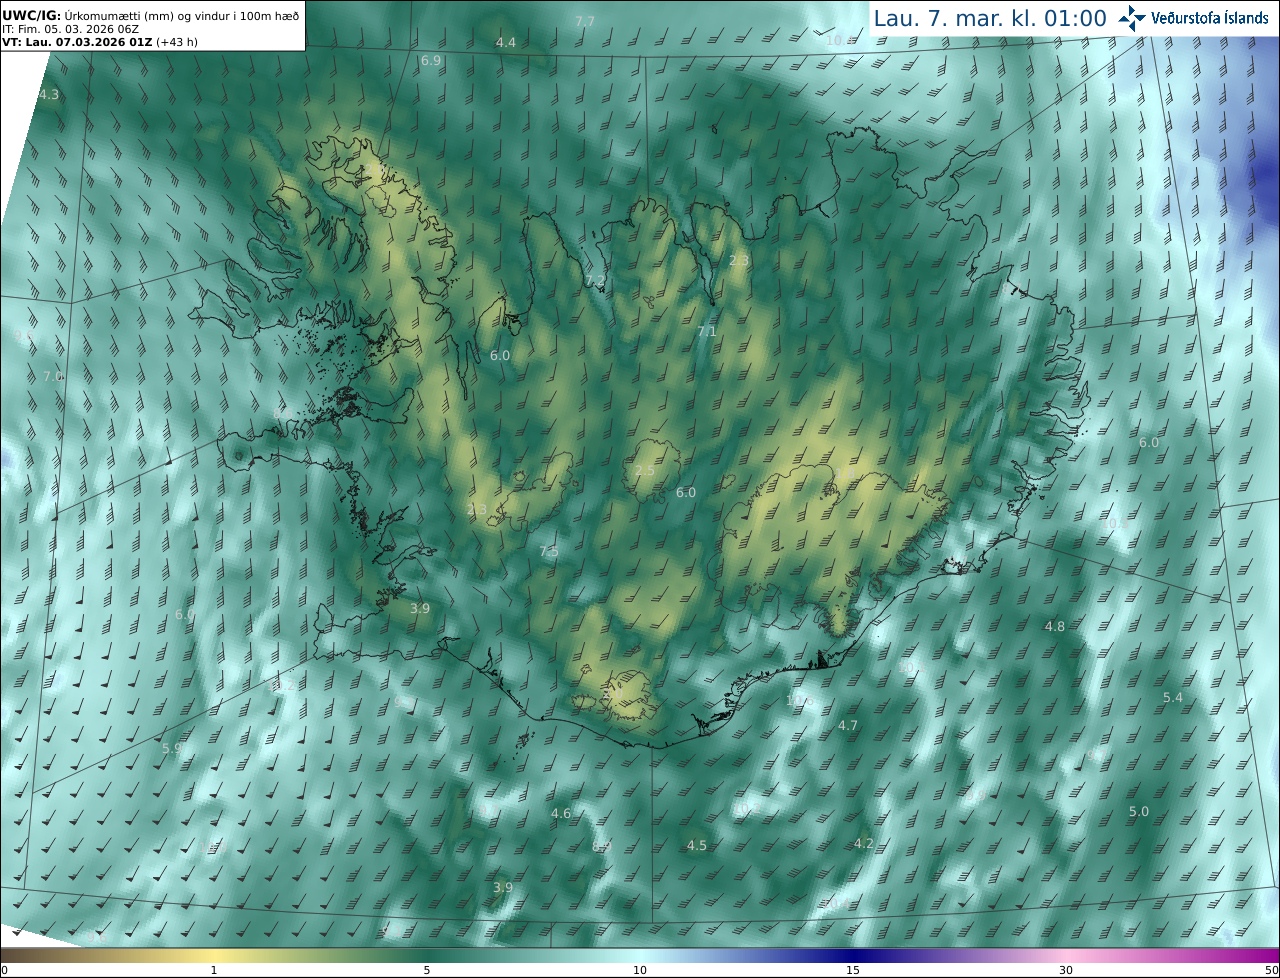Screen dimensions: 1280x978
Task: Click the 7.1 value in north Iceland
Action: (x=707, y=331)
